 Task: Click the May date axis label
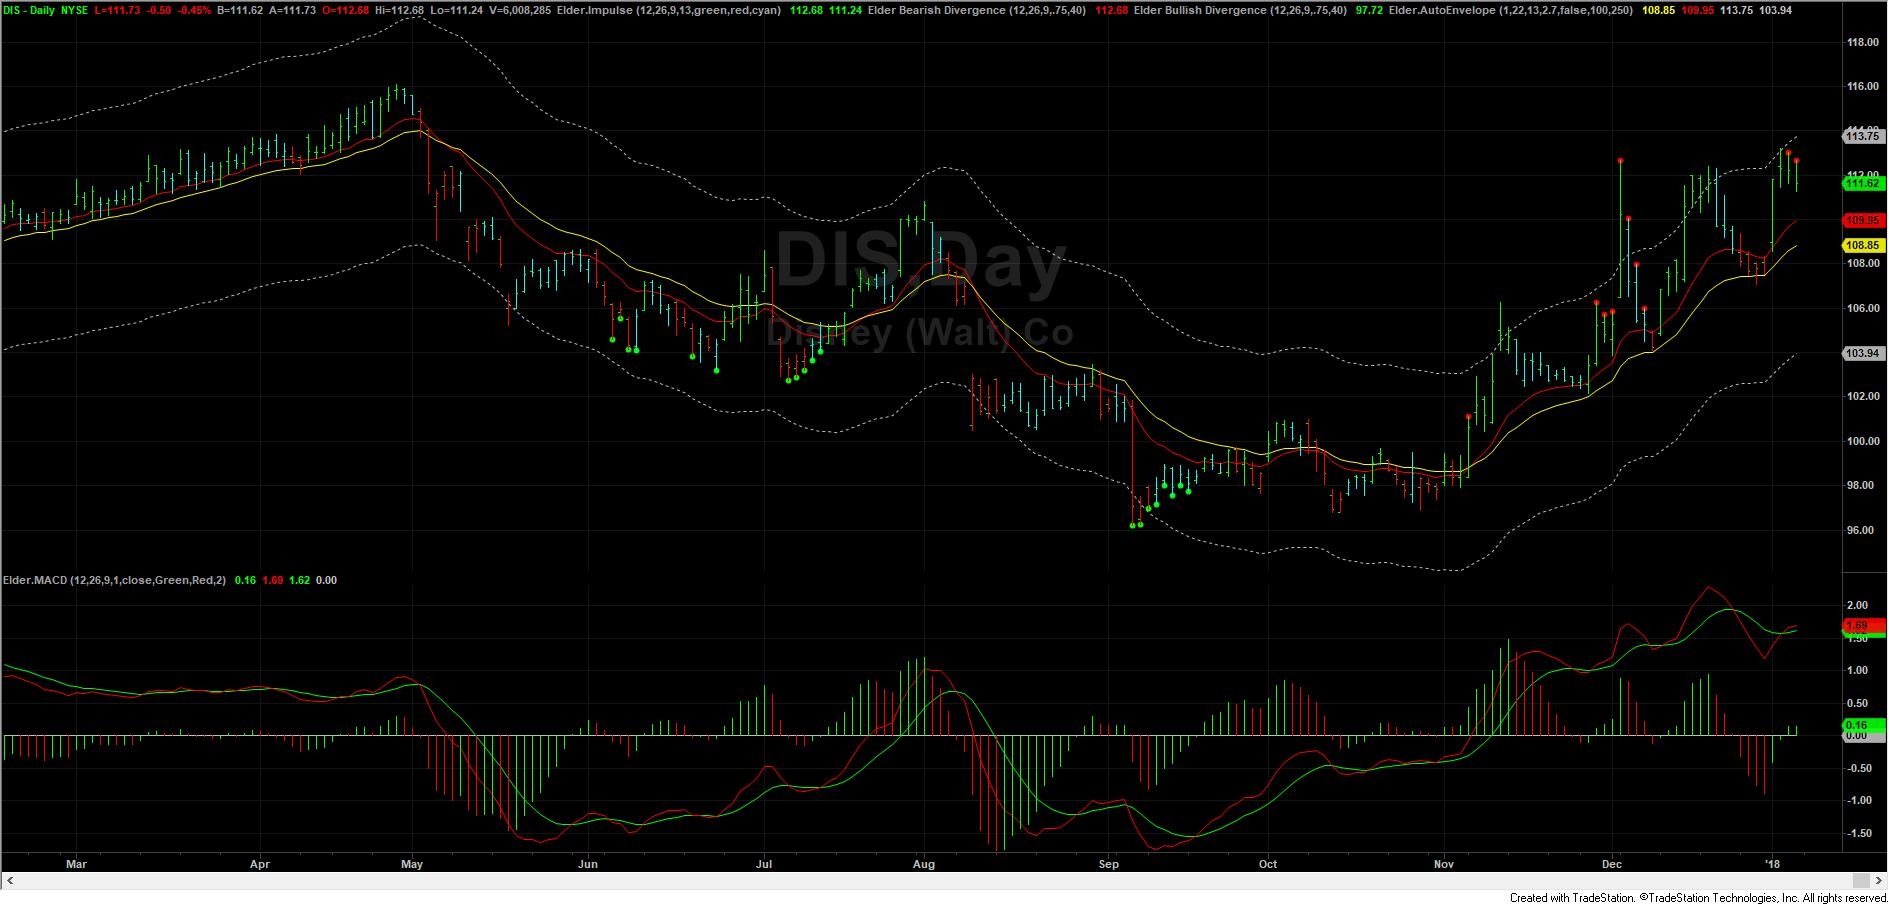coord(412,862)
